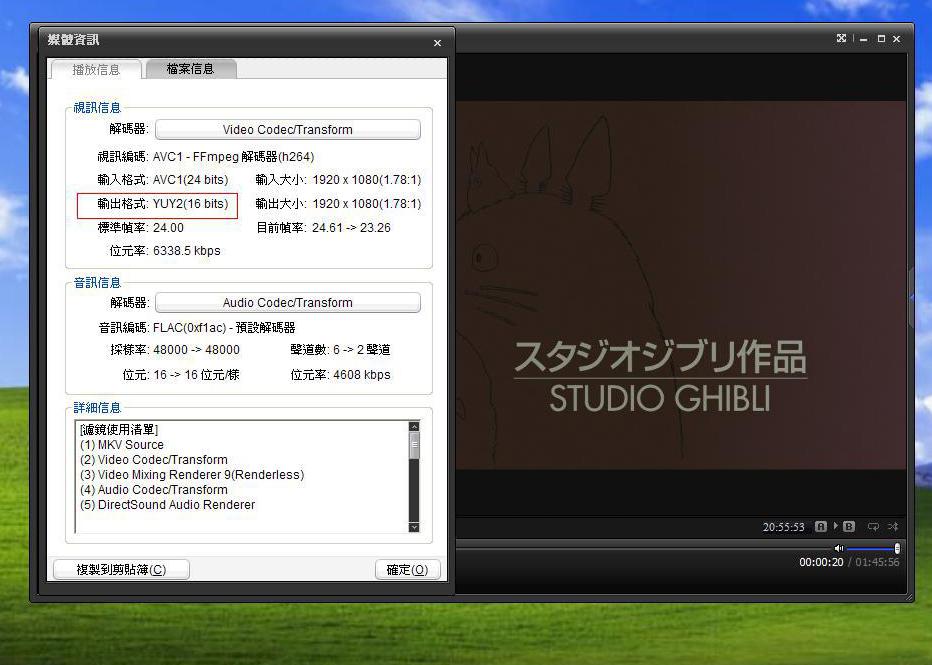The width and height of the screenshot is (932, 665).
Task: Click the "16 -> 16 位元/樣" bit depth value
Action: tap(196, 374)
